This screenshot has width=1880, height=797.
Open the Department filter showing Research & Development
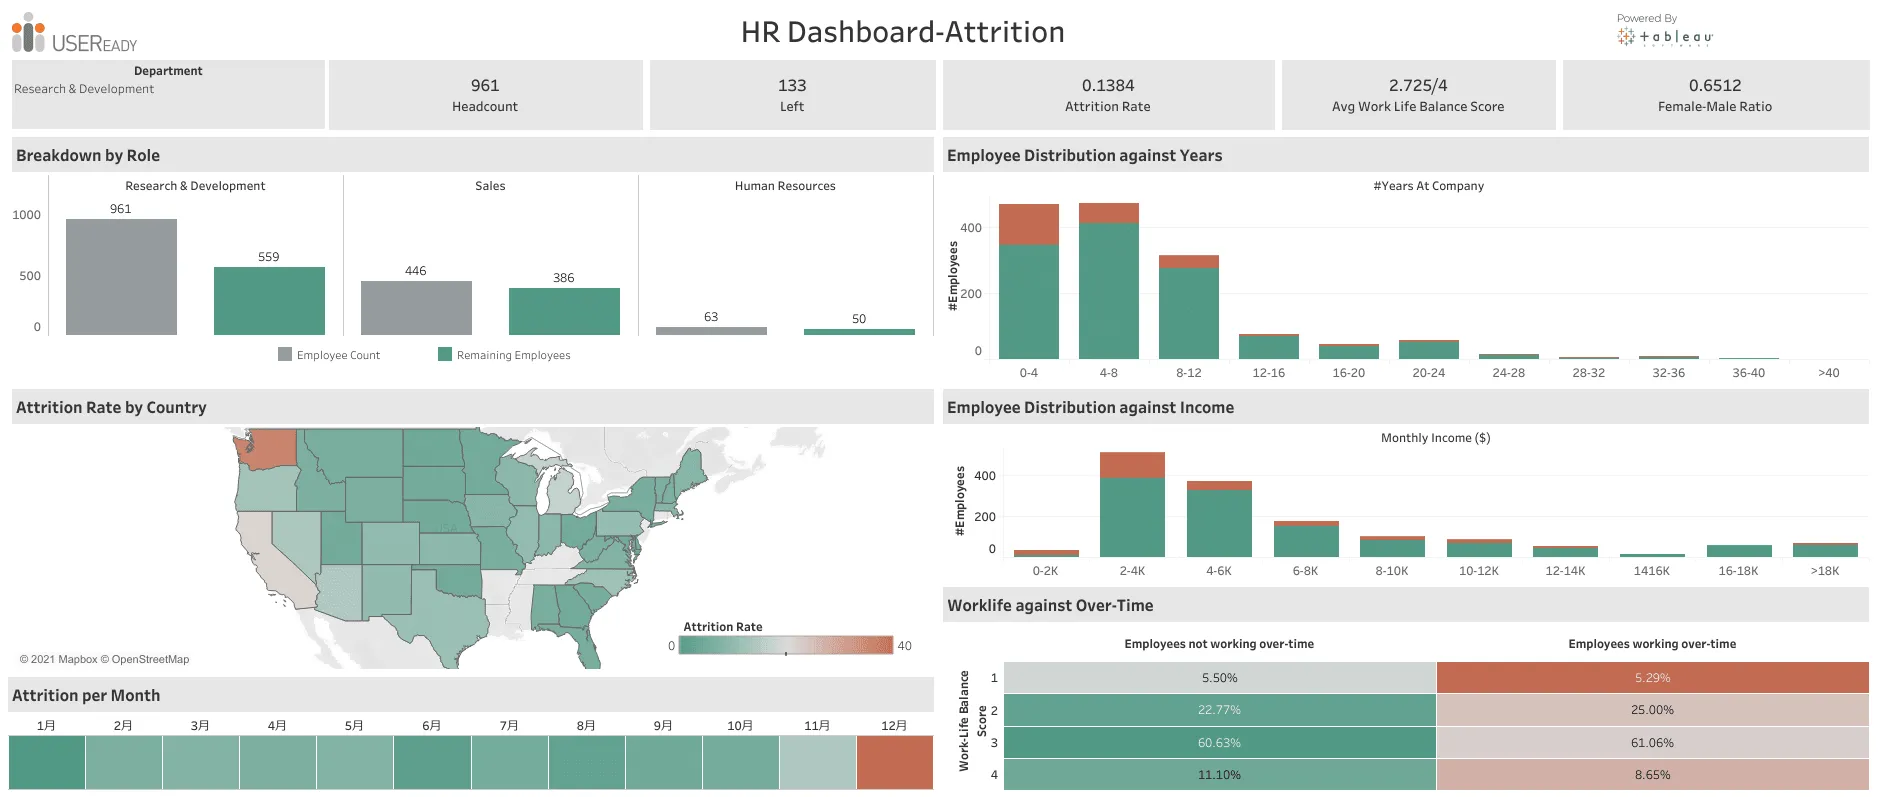(x=168, y=89)
